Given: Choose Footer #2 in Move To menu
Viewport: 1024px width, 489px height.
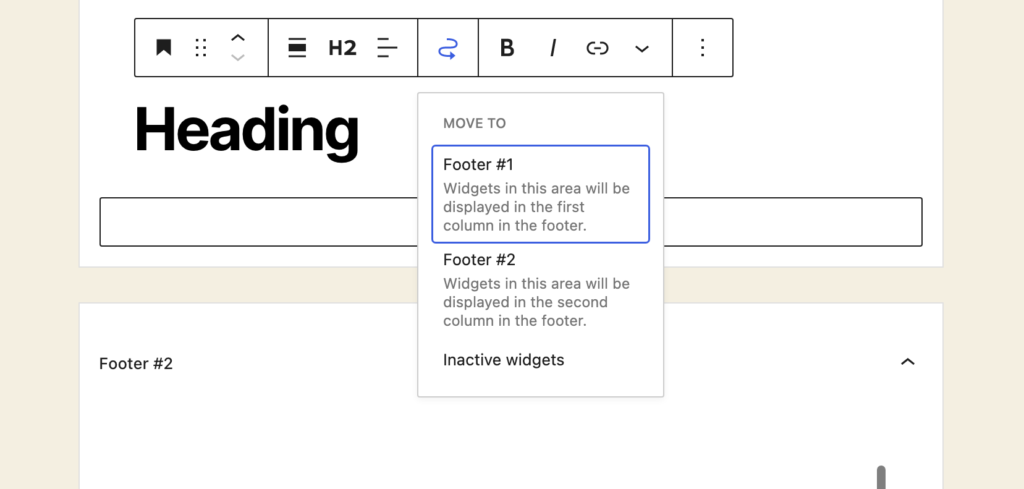Looking at the screenshot, I should tap(540, 289).
